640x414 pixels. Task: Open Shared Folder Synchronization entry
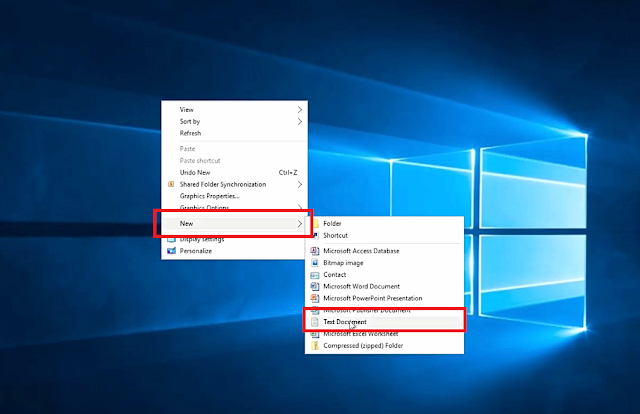pyautogui.click(x=234, y=184)
